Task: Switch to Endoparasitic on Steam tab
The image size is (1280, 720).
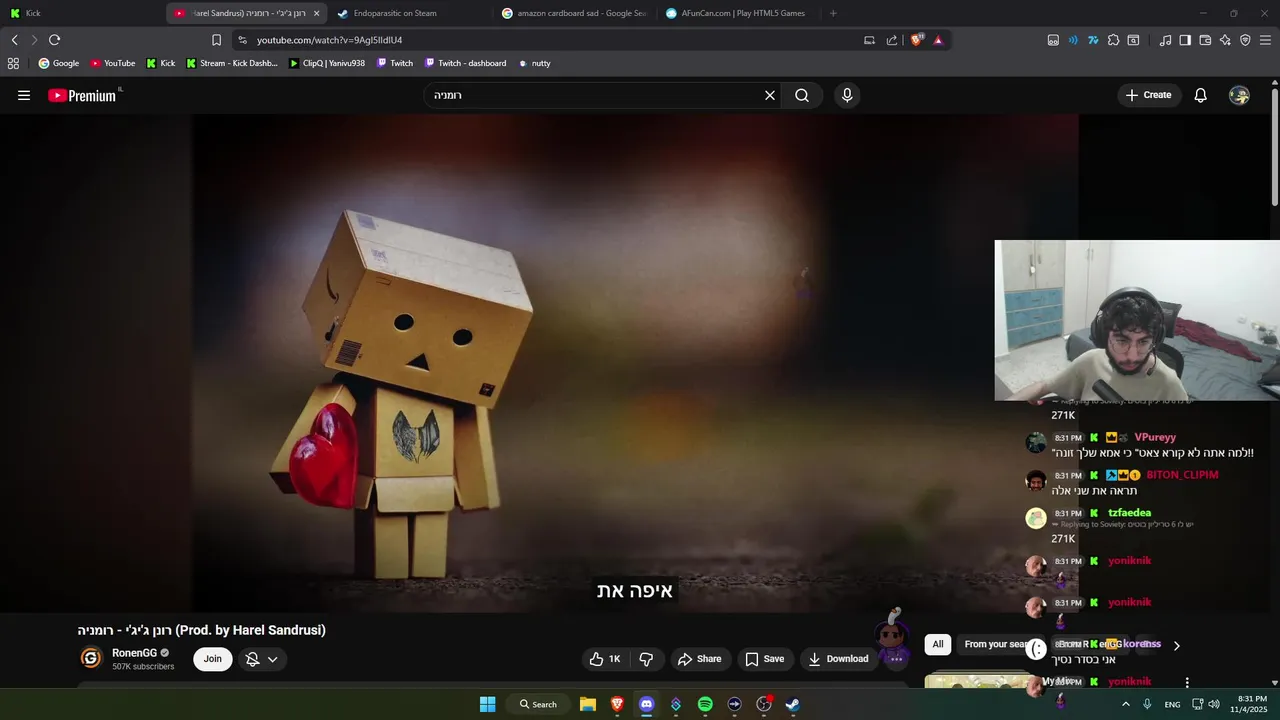Action: [409, 13]
